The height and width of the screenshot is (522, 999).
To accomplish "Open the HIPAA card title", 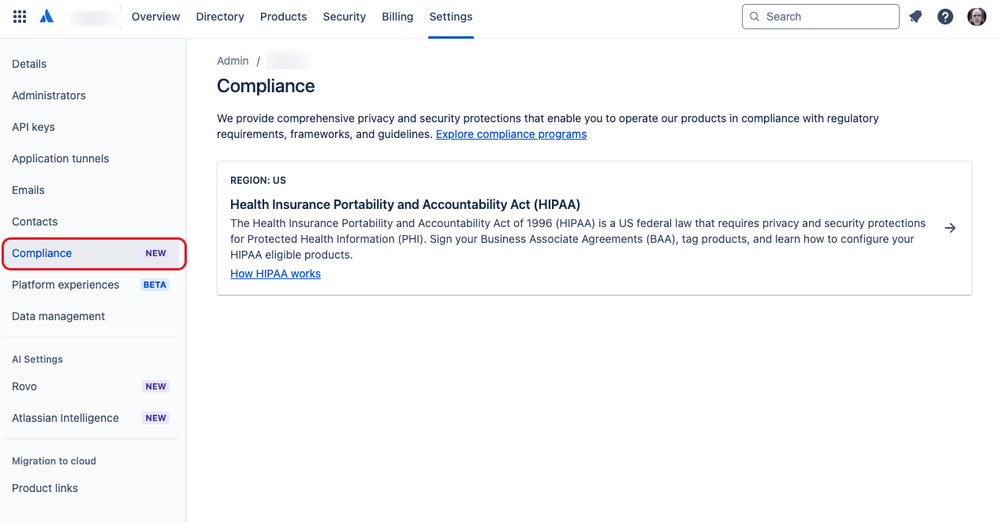I will 405,205.
